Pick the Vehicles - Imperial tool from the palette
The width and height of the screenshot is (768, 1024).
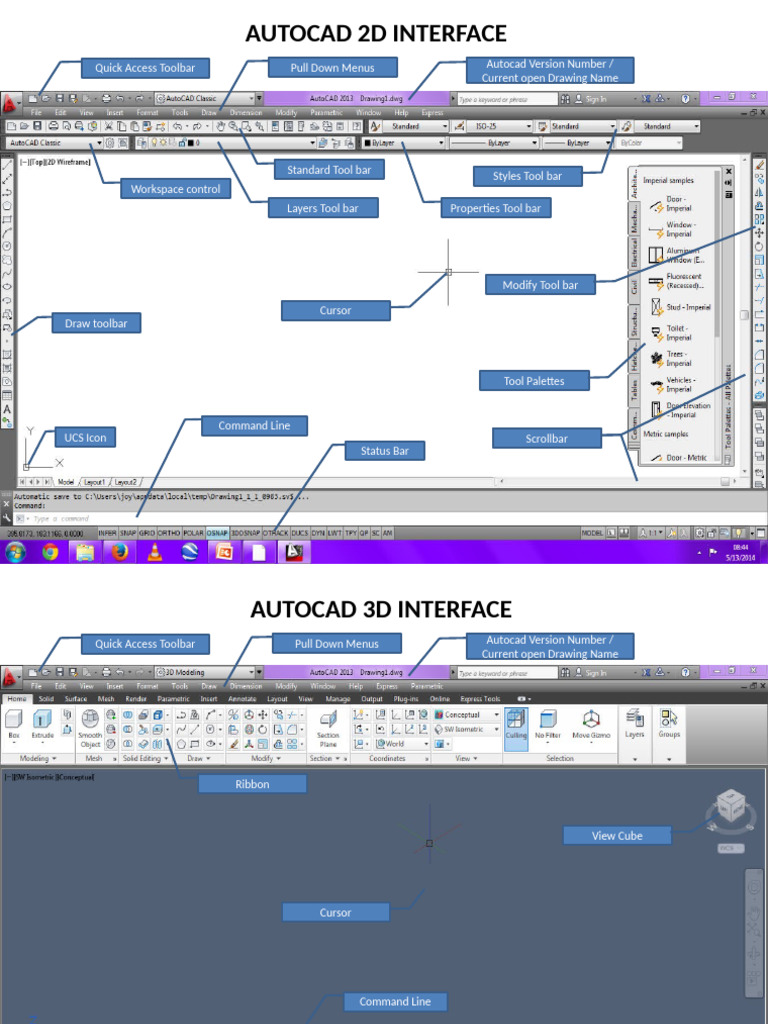click(673, 384)
